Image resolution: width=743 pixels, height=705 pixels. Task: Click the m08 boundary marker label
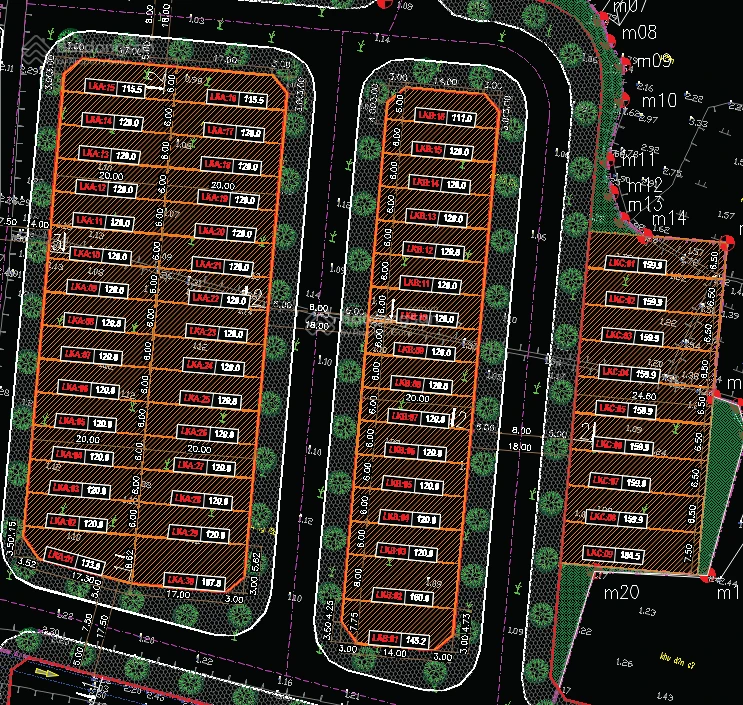point(639,32)
